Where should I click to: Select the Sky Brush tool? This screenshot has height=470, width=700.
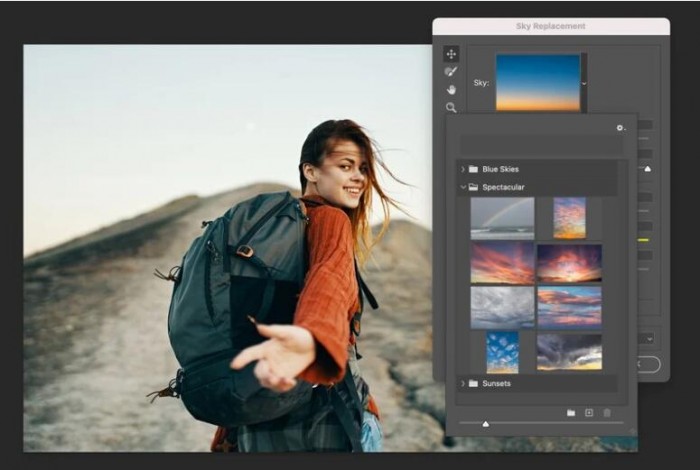451,71
